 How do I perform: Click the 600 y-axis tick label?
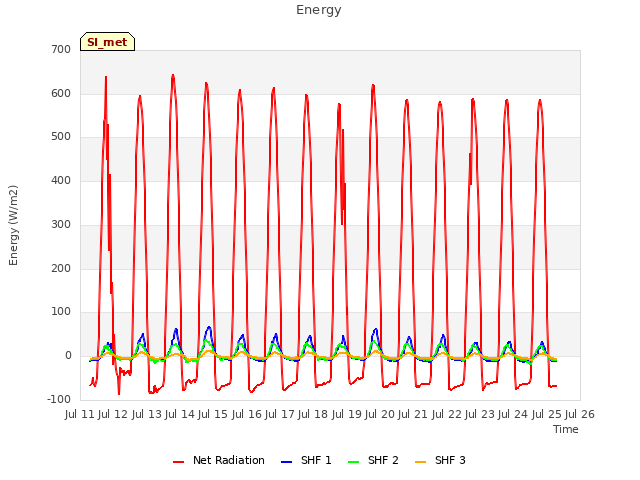(61, 93)
